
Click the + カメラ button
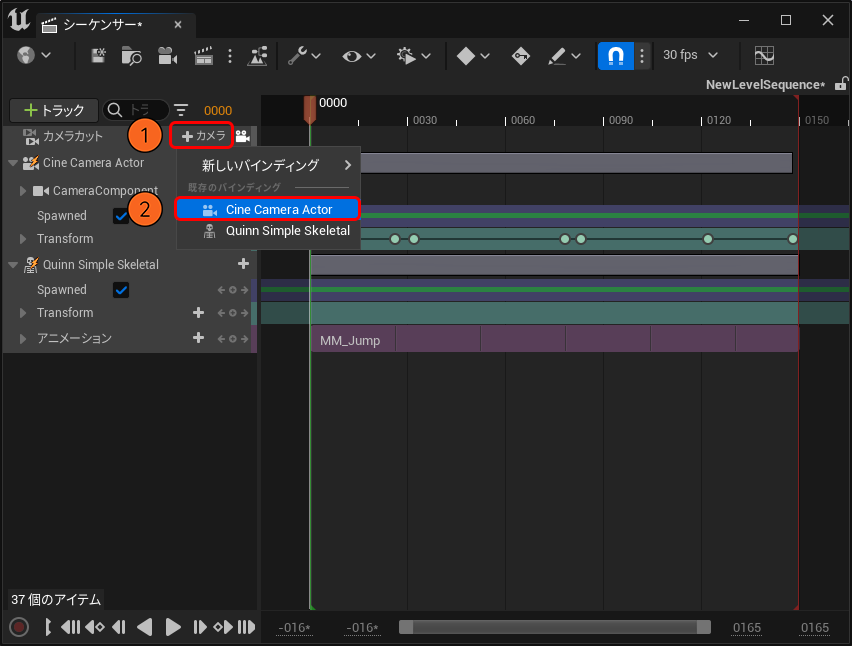point(204,135)
